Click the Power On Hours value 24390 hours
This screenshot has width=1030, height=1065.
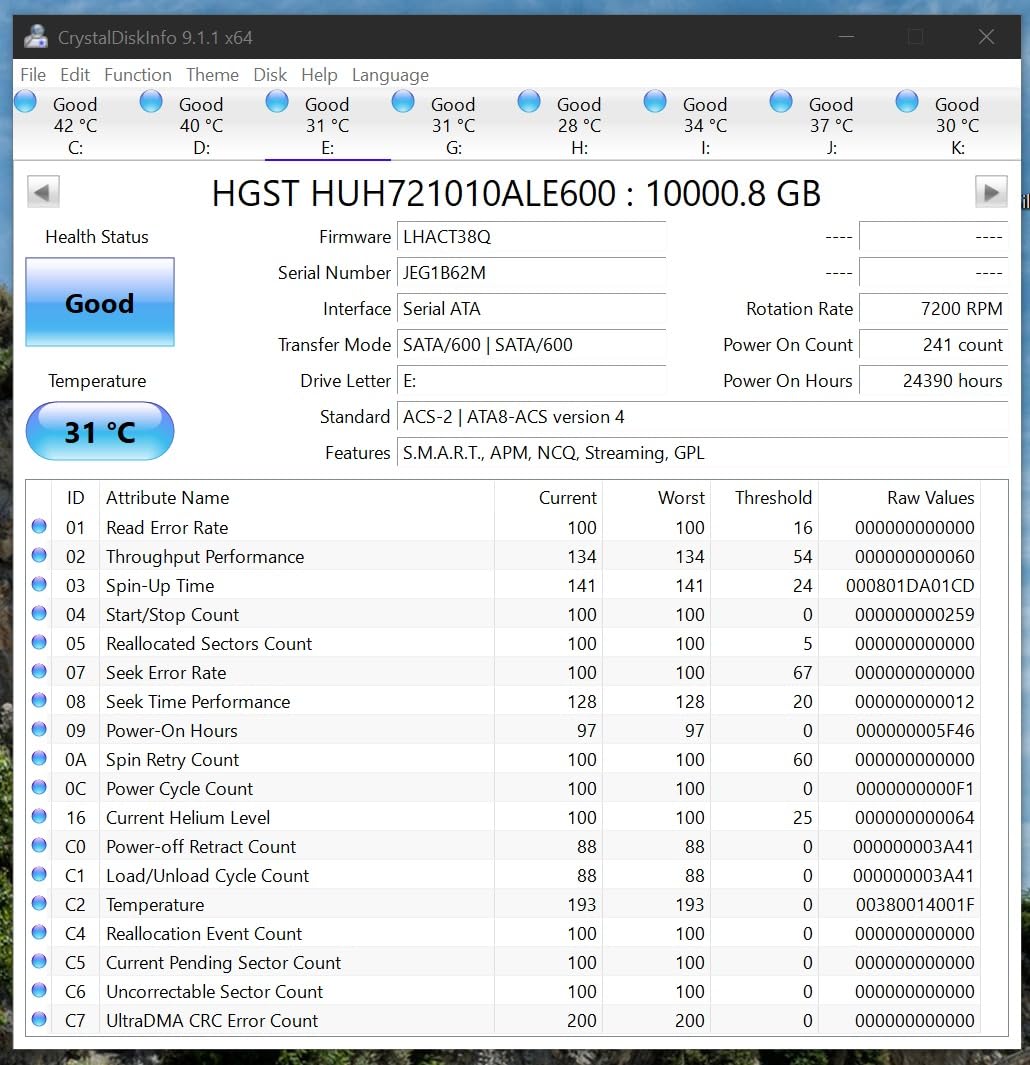[x=934, y=380]
